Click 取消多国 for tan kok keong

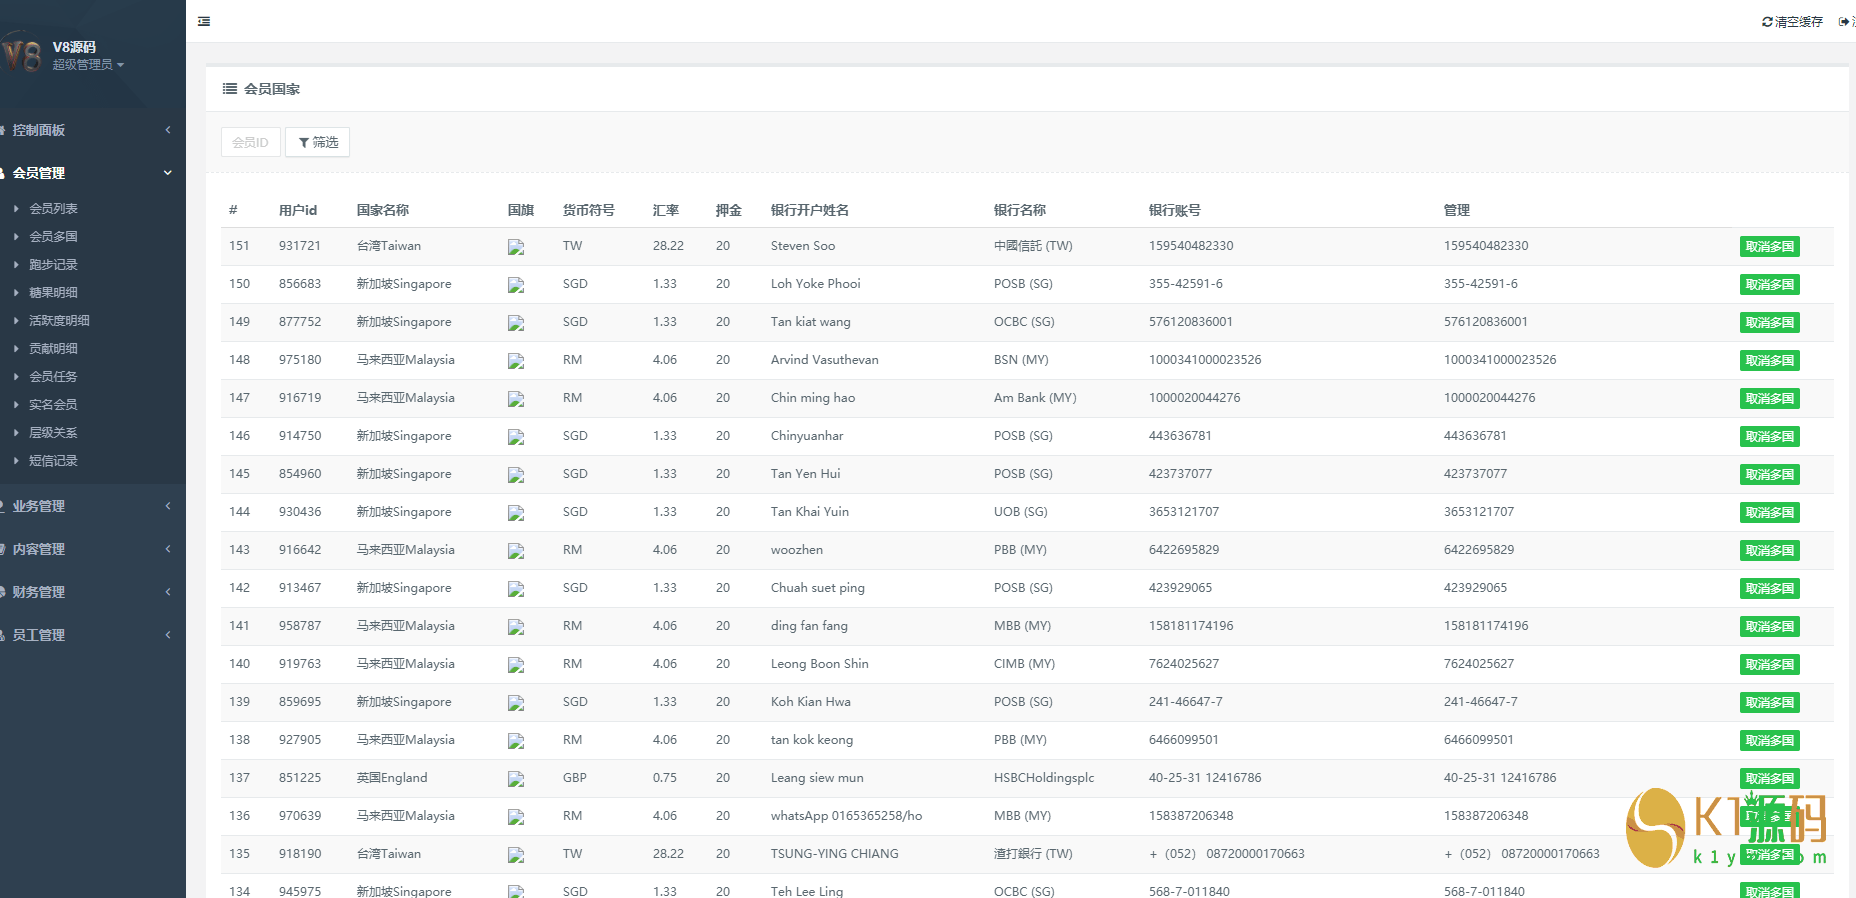[1769, 741]
